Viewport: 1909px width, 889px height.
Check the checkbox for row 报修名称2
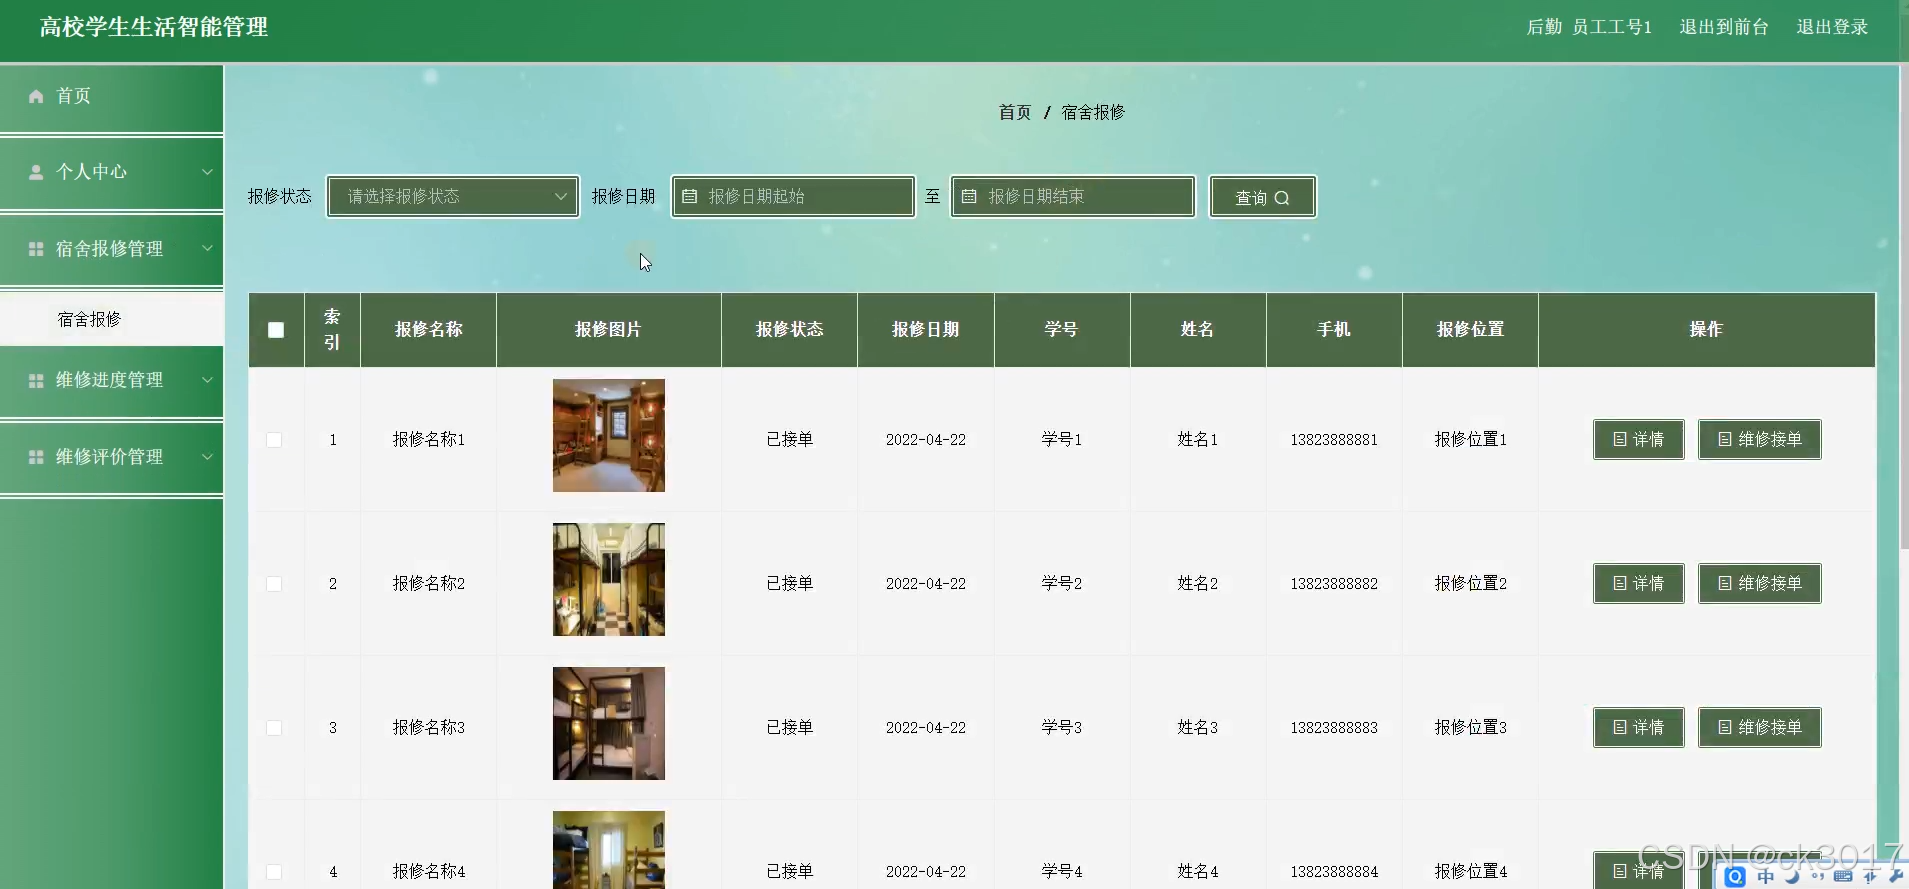[x=274, y=584]
